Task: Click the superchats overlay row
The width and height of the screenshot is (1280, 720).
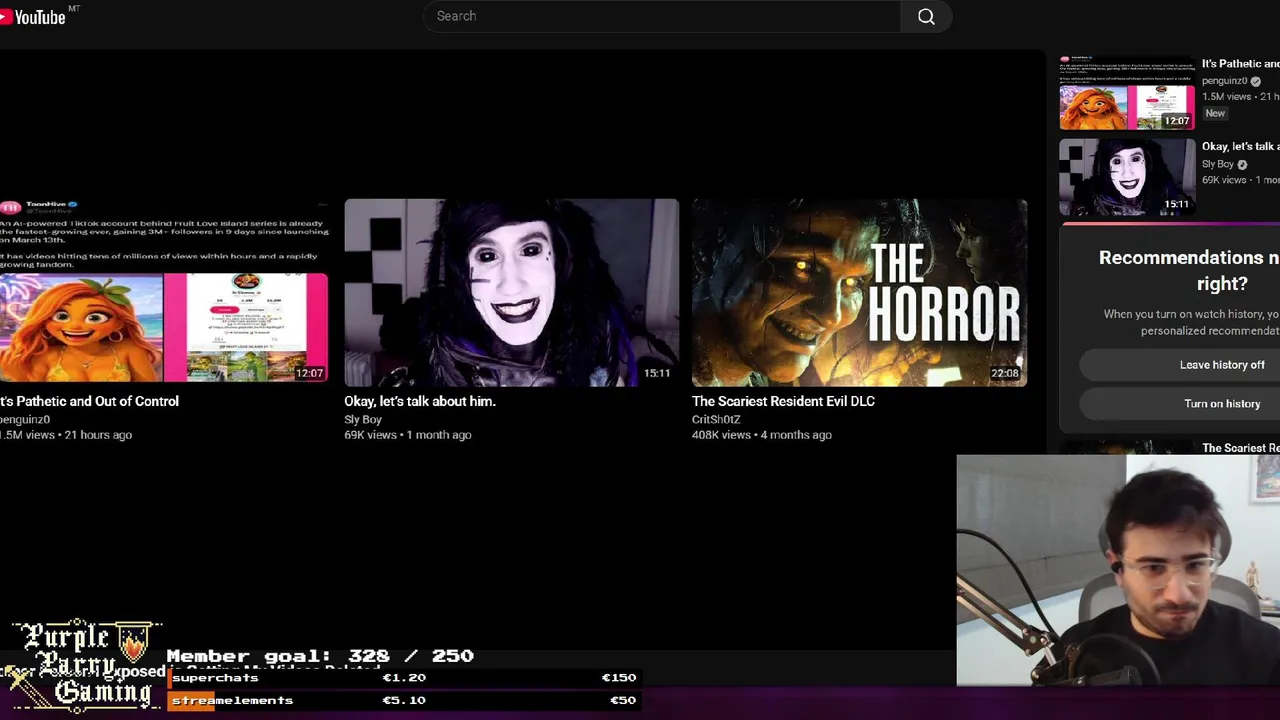Action: tap(403, 678)
